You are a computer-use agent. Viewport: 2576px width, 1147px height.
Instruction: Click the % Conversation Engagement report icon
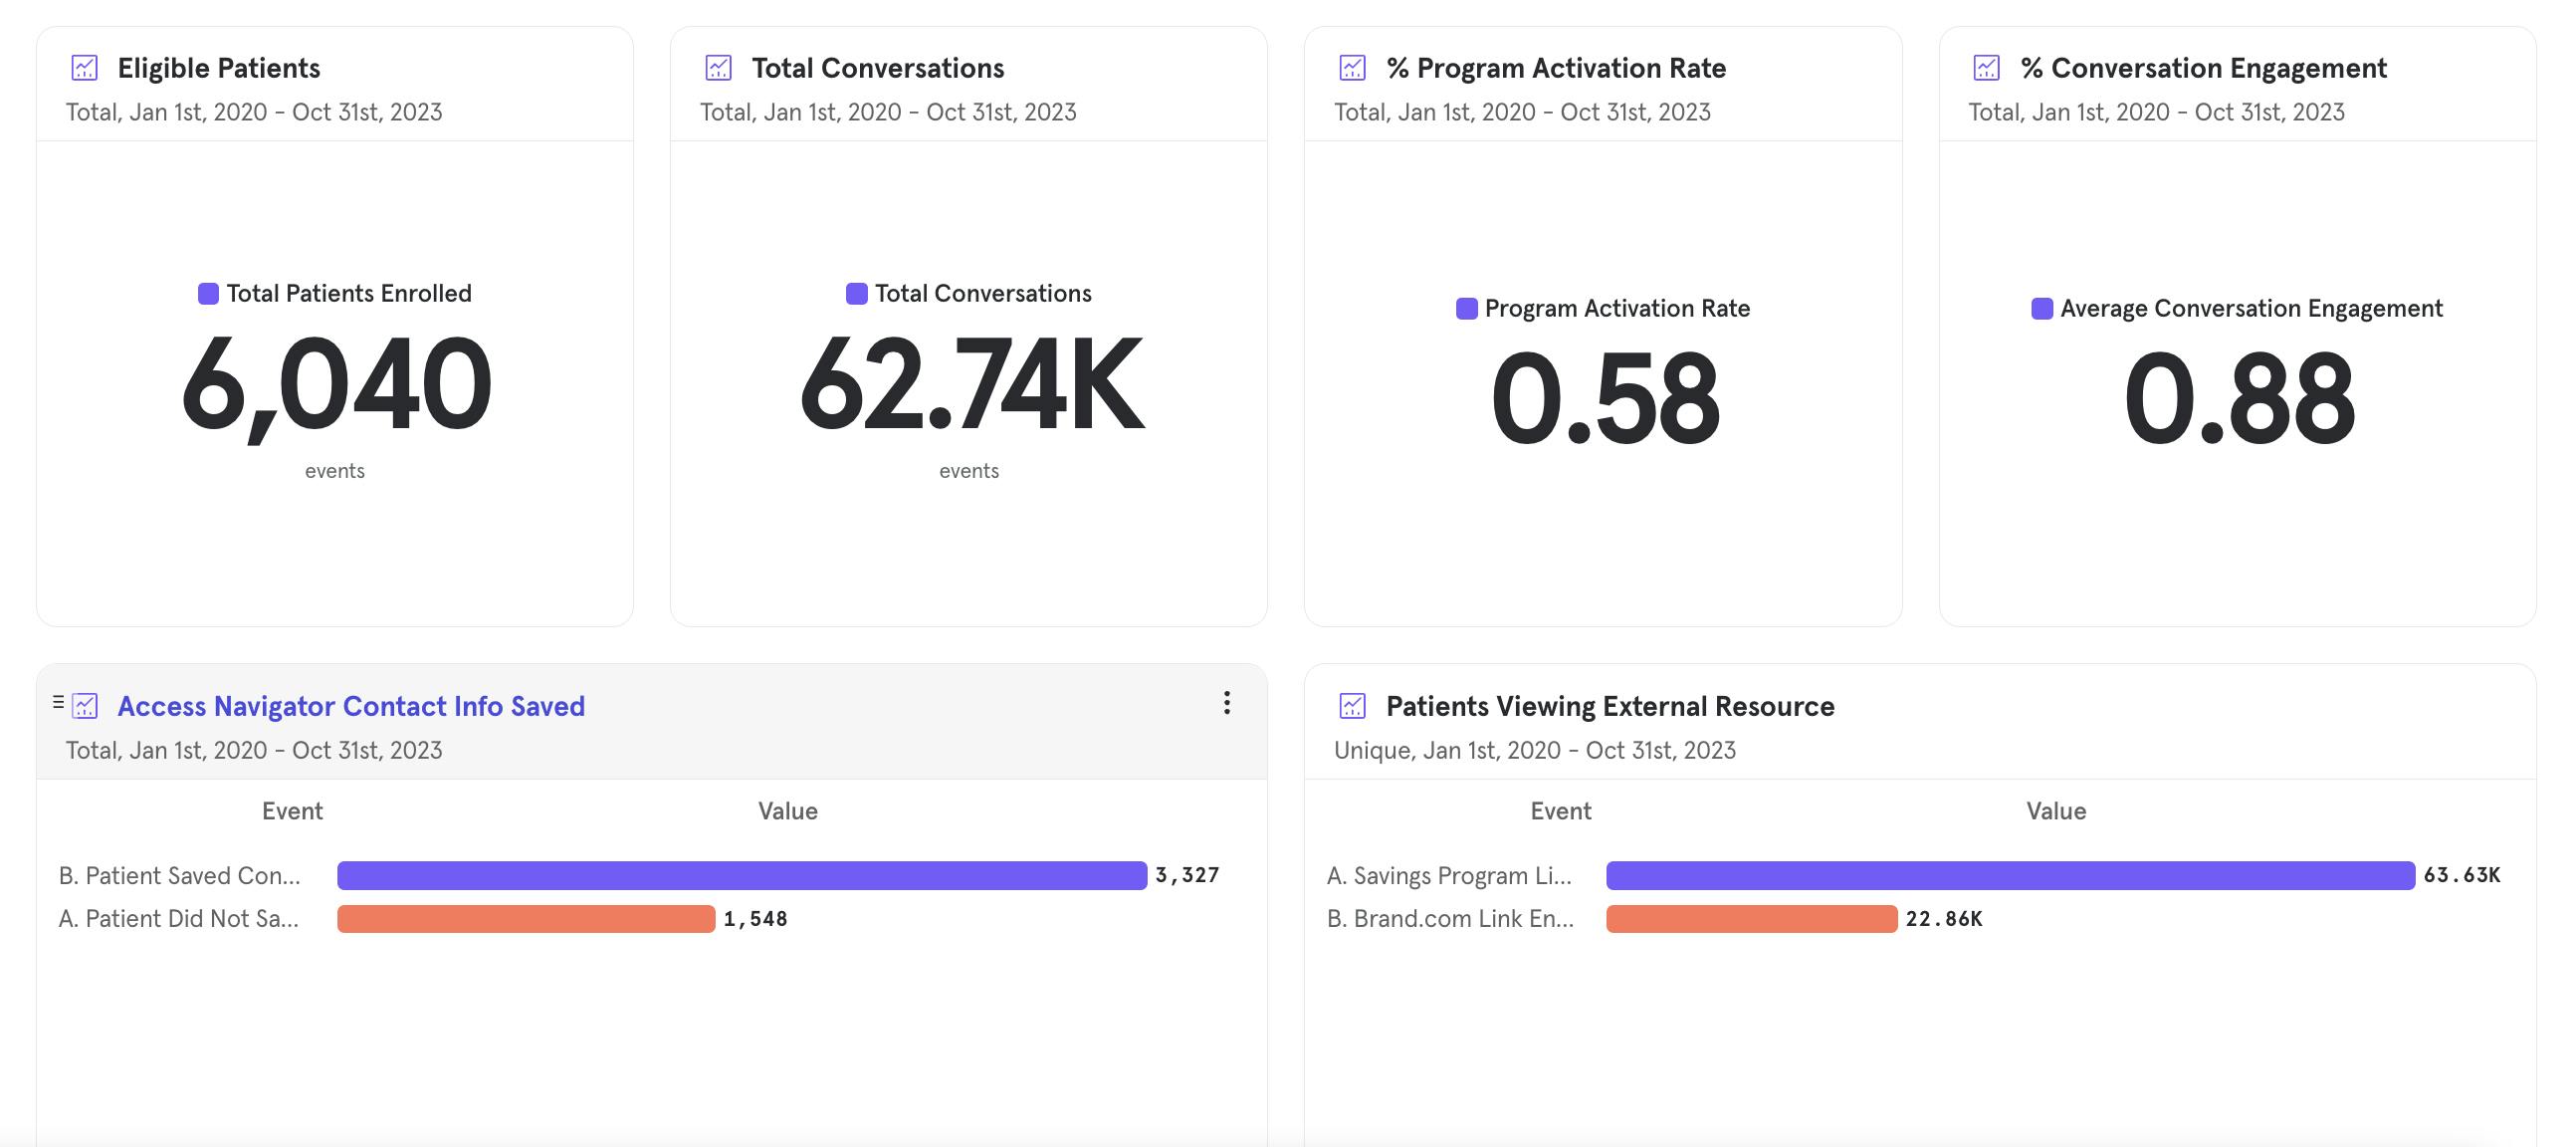coord(1987,68)
